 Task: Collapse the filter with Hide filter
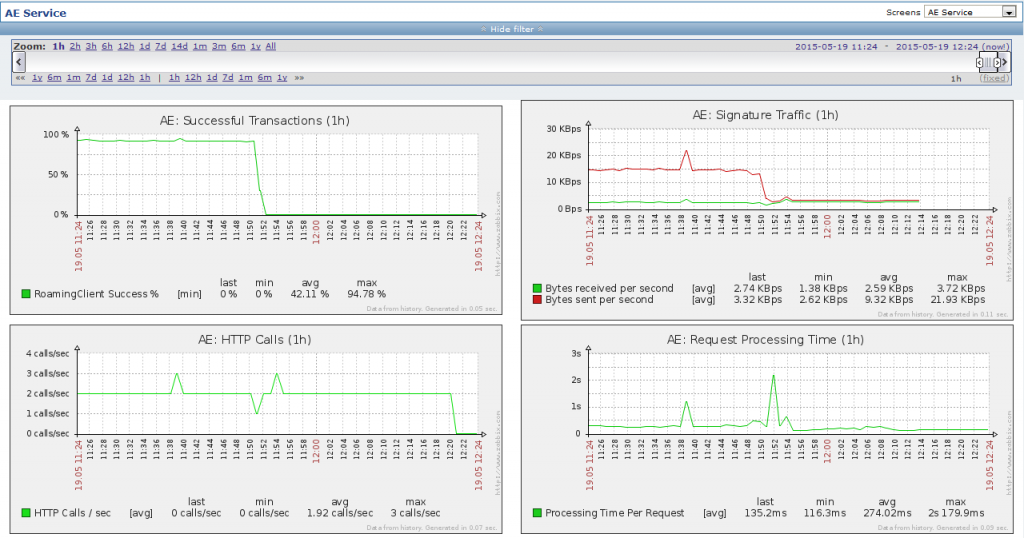coord(512,29)
